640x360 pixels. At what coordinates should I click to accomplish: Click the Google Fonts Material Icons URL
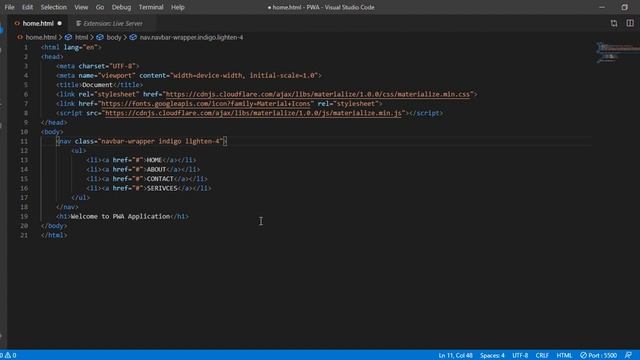[206, 104]
